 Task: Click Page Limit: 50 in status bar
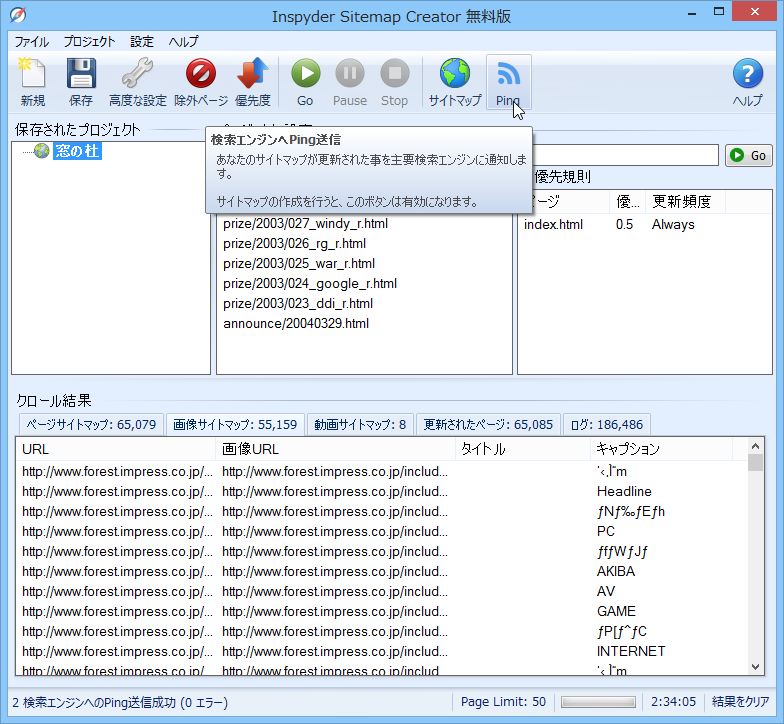pos(503,702)
